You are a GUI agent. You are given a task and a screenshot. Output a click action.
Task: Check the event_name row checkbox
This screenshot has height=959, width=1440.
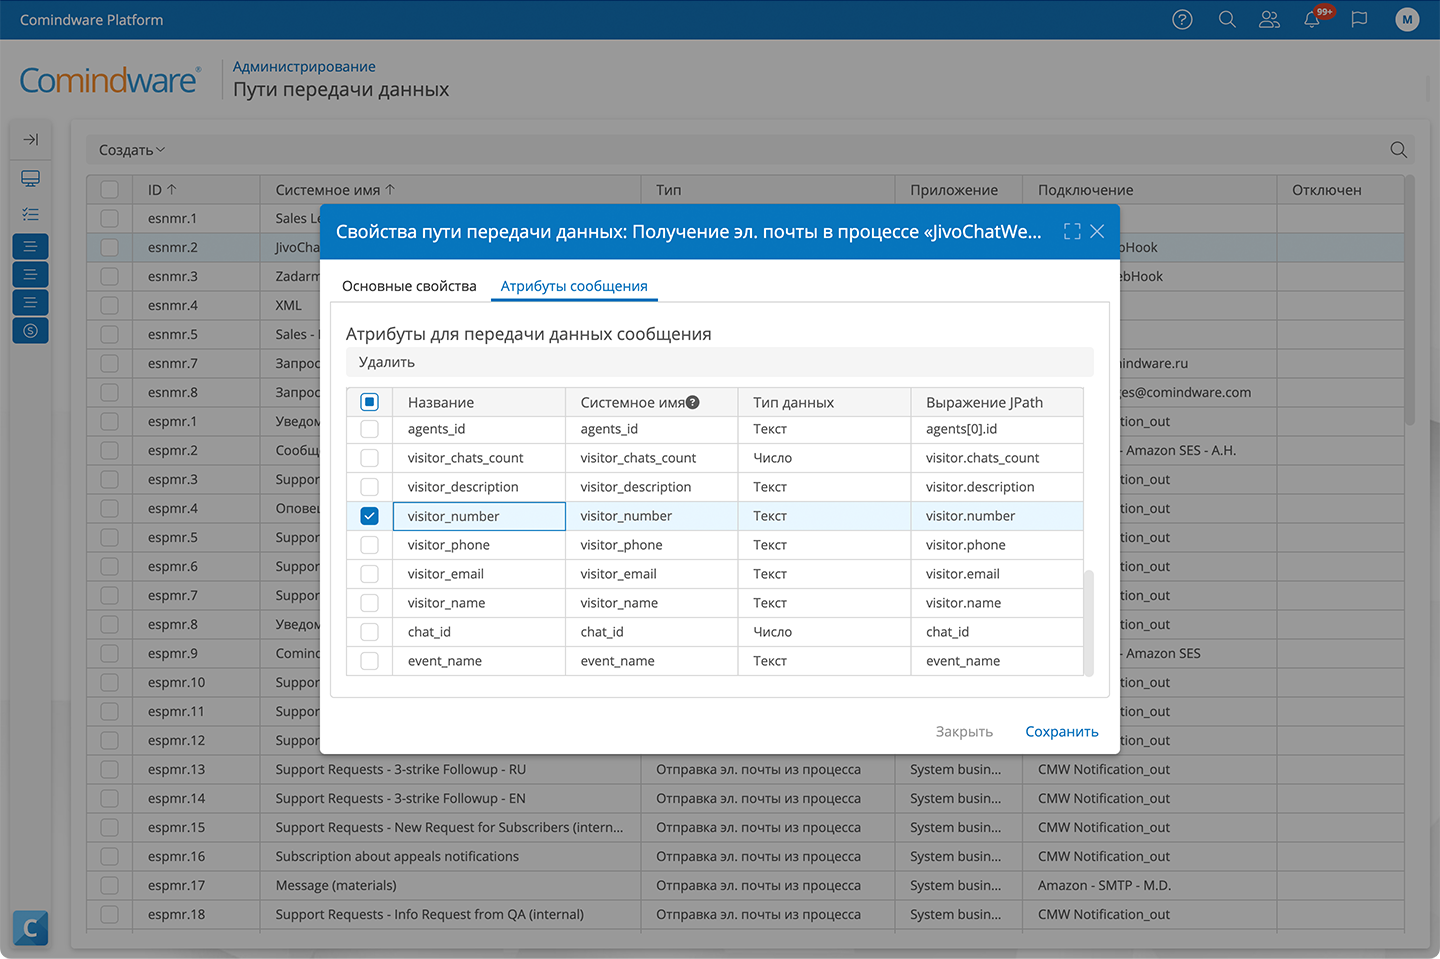(x=369, y=661)
